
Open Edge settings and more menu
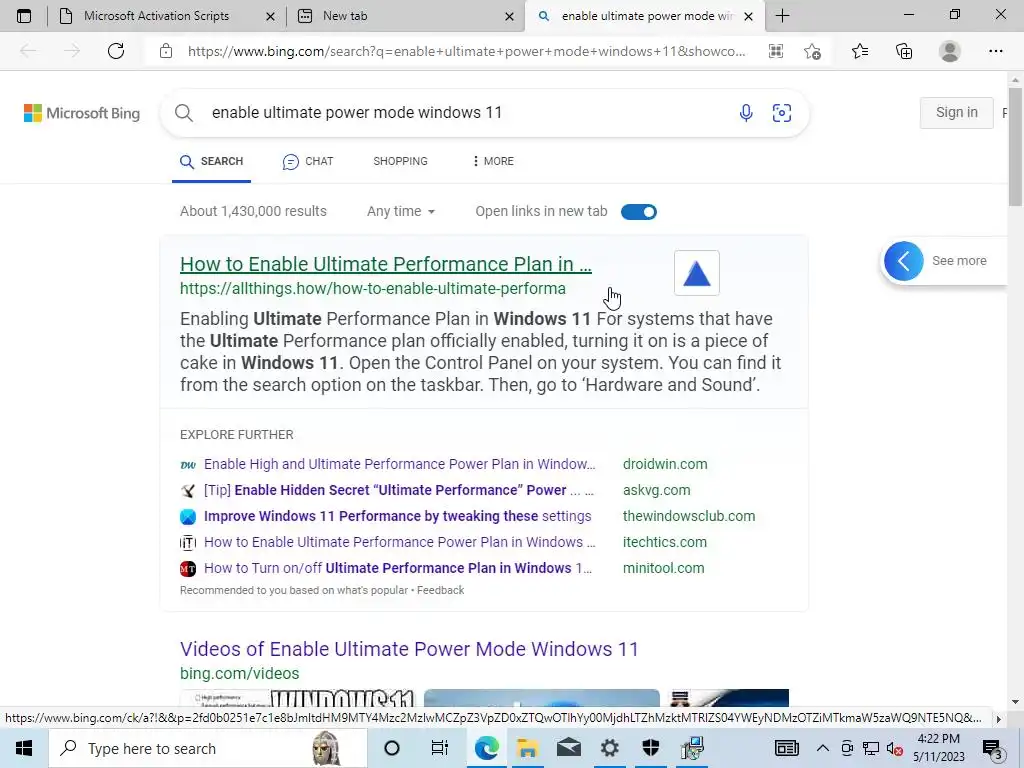click(995, 51)
